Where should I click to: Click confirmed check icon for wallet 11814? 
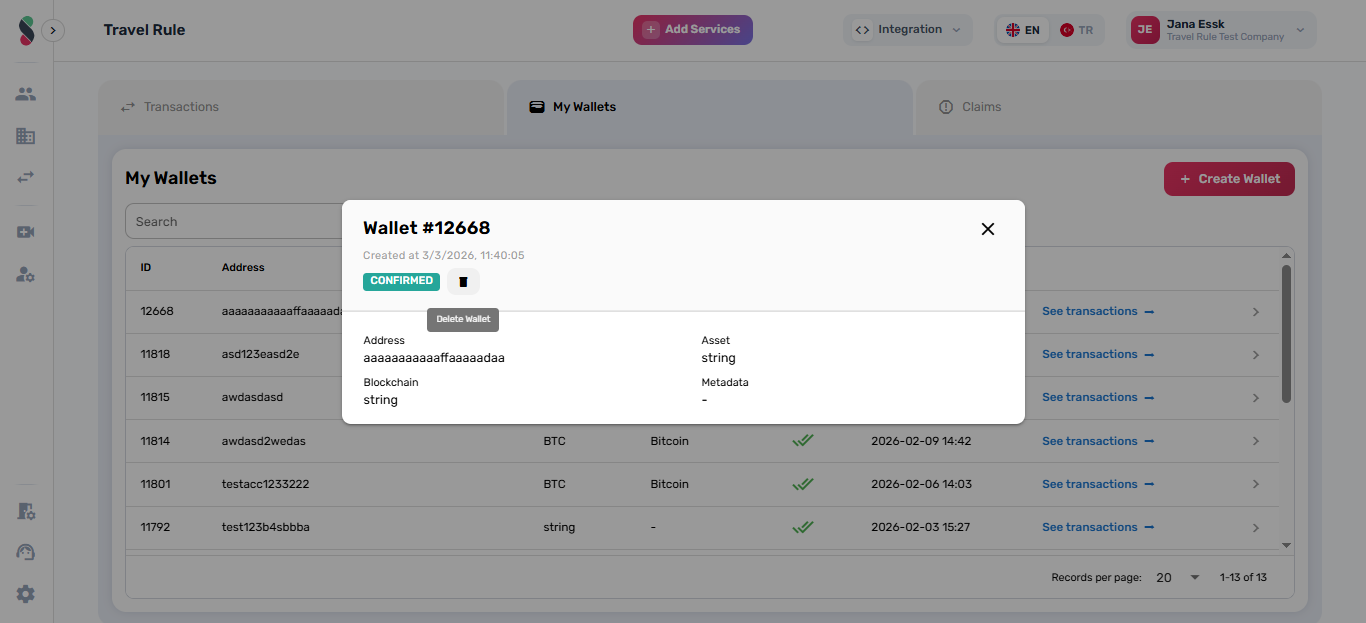tap(802, 441)
